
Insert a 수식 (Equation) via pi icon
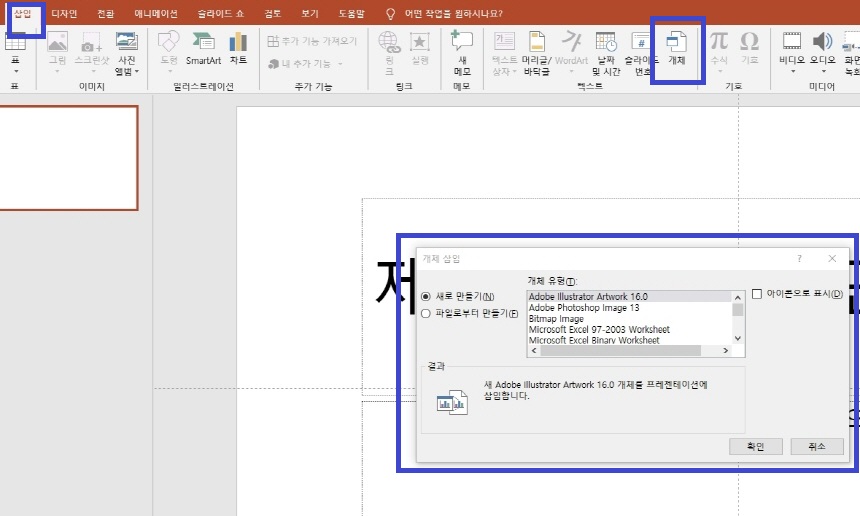(718, 41)
